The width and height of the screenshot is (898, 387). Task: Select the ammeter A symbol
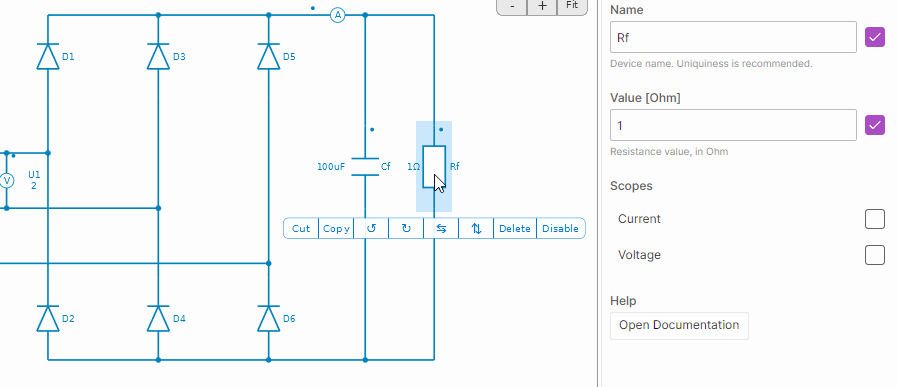[x=338, y=15]
